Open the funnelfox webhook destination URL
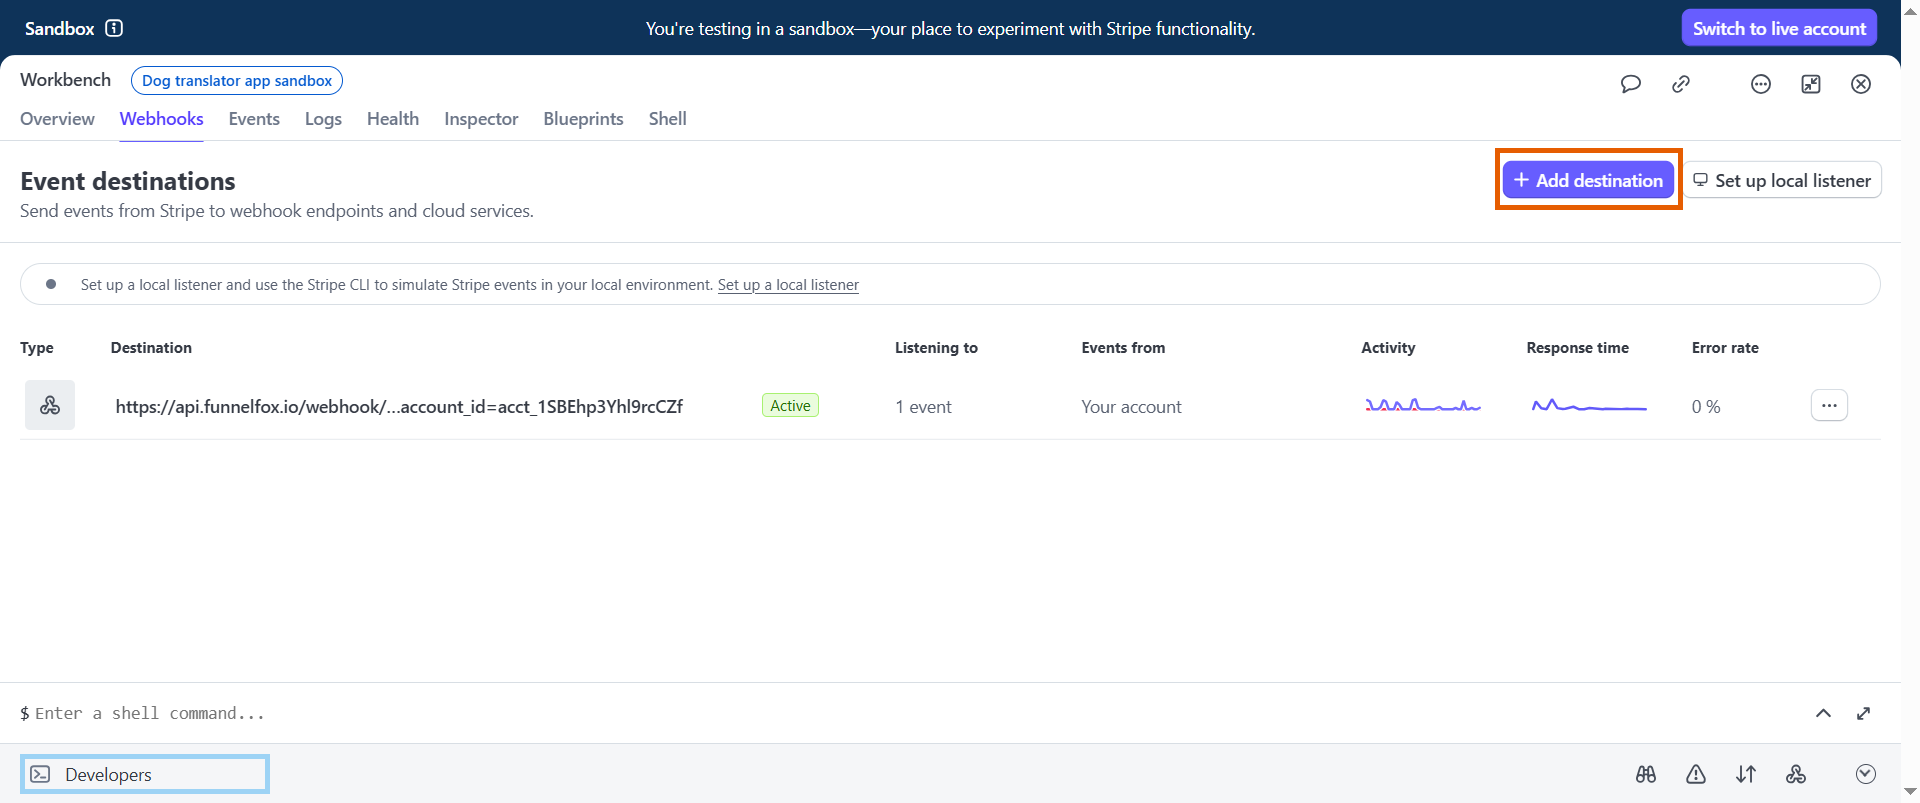The width and height of the screenshot is (1920, 803). [399, 407]
